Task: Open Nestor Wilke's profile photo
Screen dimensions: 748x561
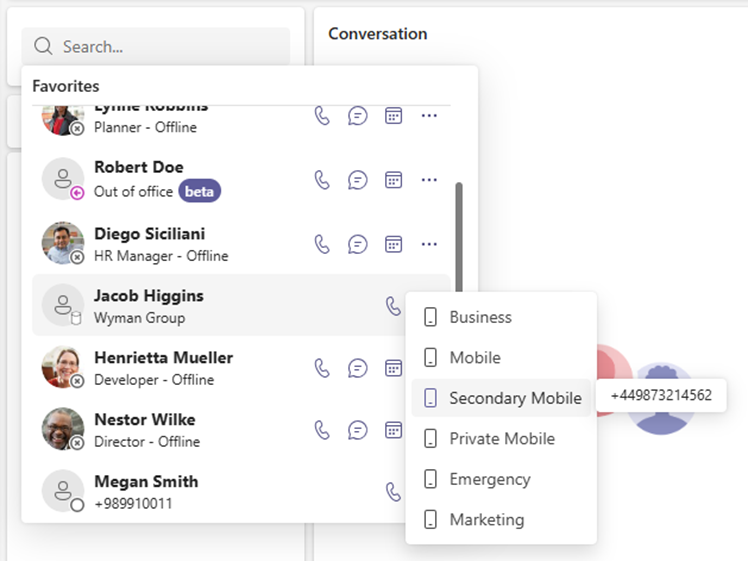Action: (63, 429)
